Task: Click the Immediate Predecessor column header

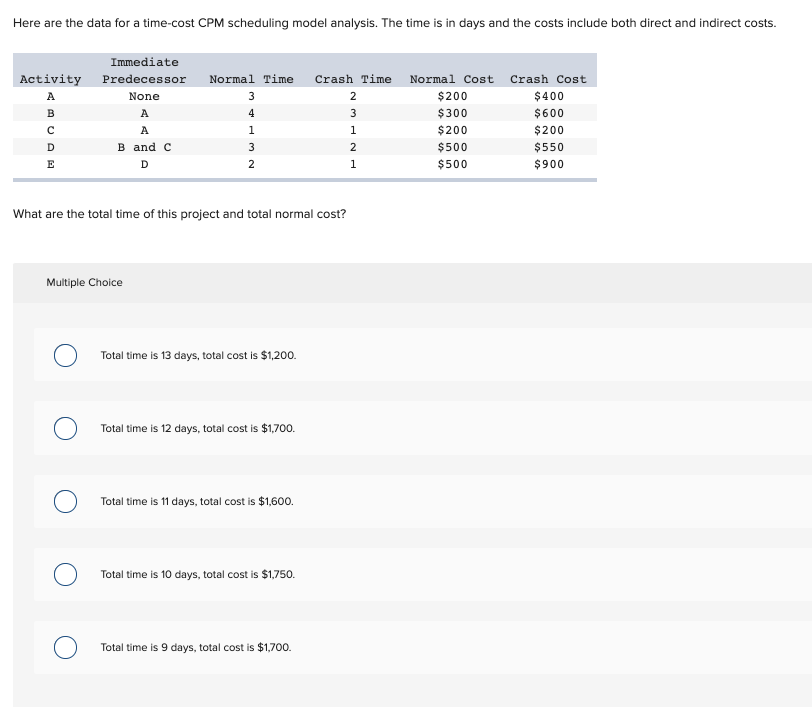Action: 144,71
